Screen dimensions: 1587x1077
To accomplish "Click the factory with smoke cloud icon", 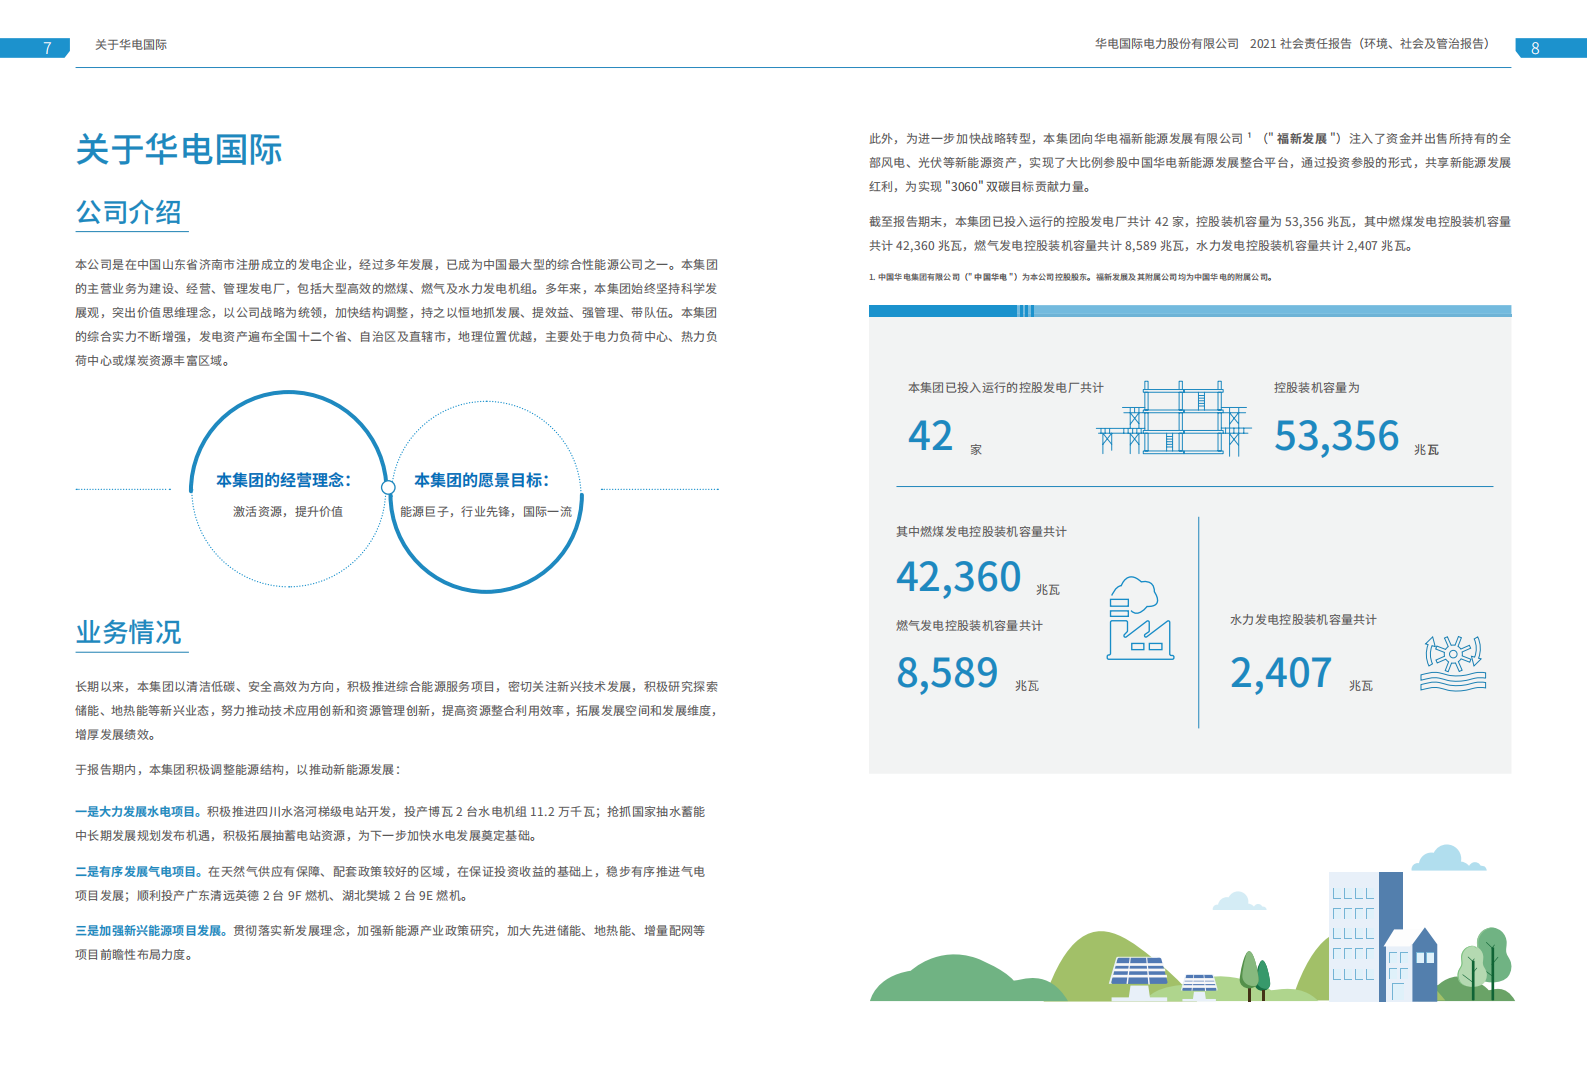I will point(1140,618).
